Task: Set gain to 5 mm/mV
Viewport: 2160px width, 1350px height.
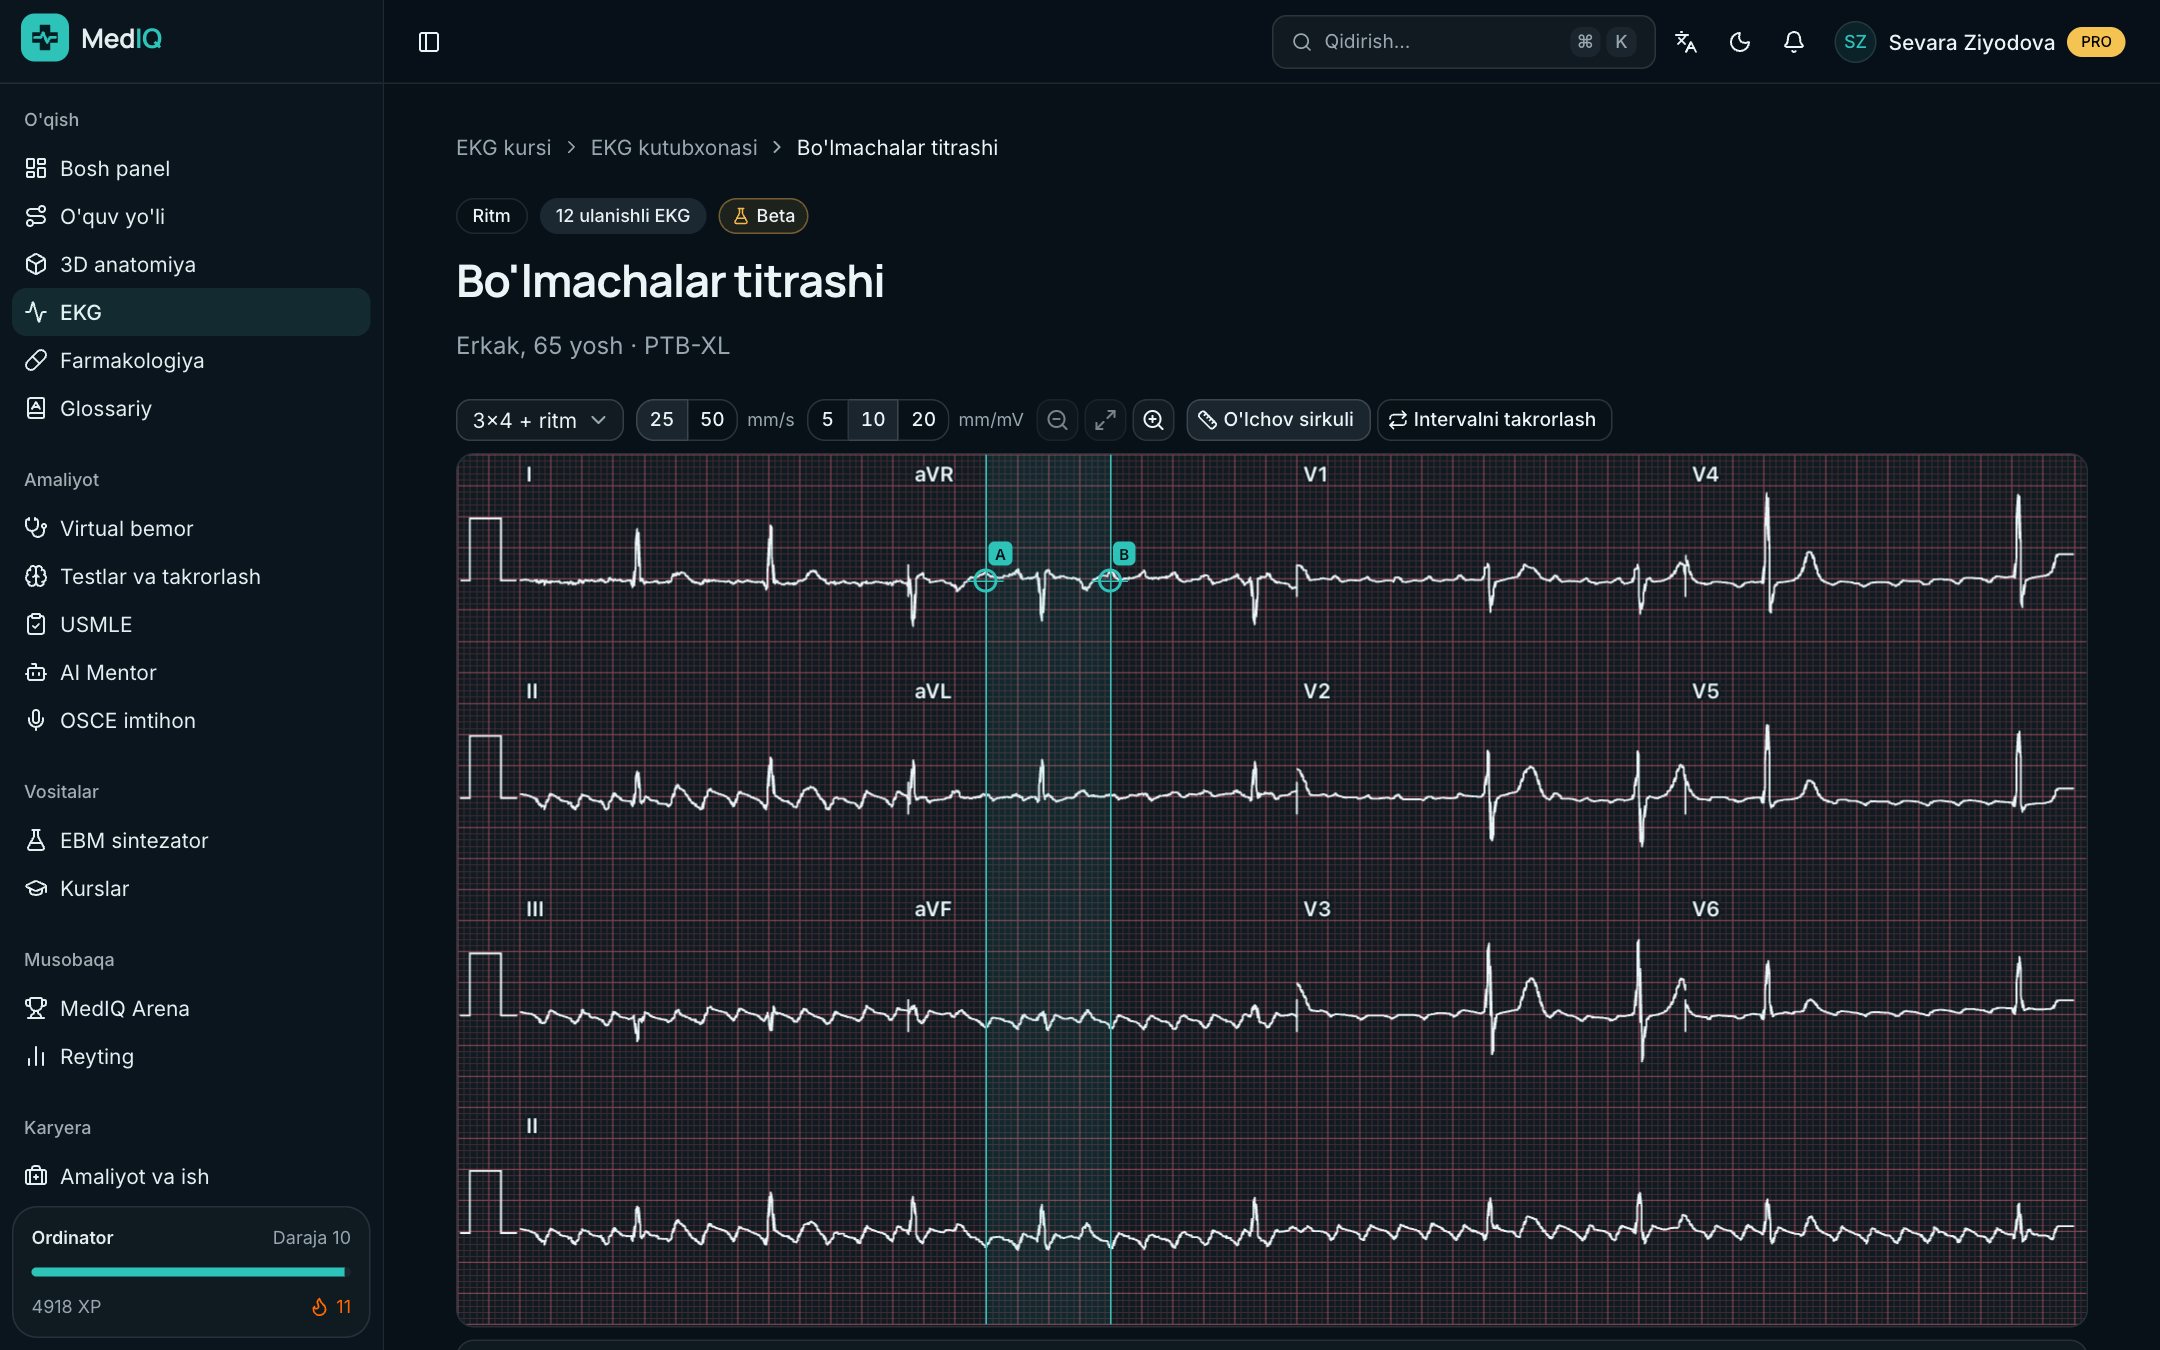Action: click(x=827, y=420)
